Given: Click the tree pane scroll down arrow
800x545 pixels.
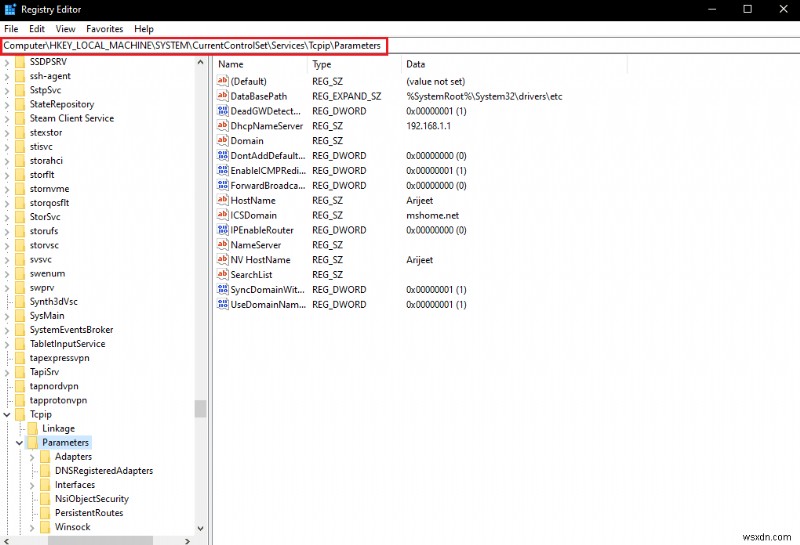Looking at the screenshot, I should (201, 529).
